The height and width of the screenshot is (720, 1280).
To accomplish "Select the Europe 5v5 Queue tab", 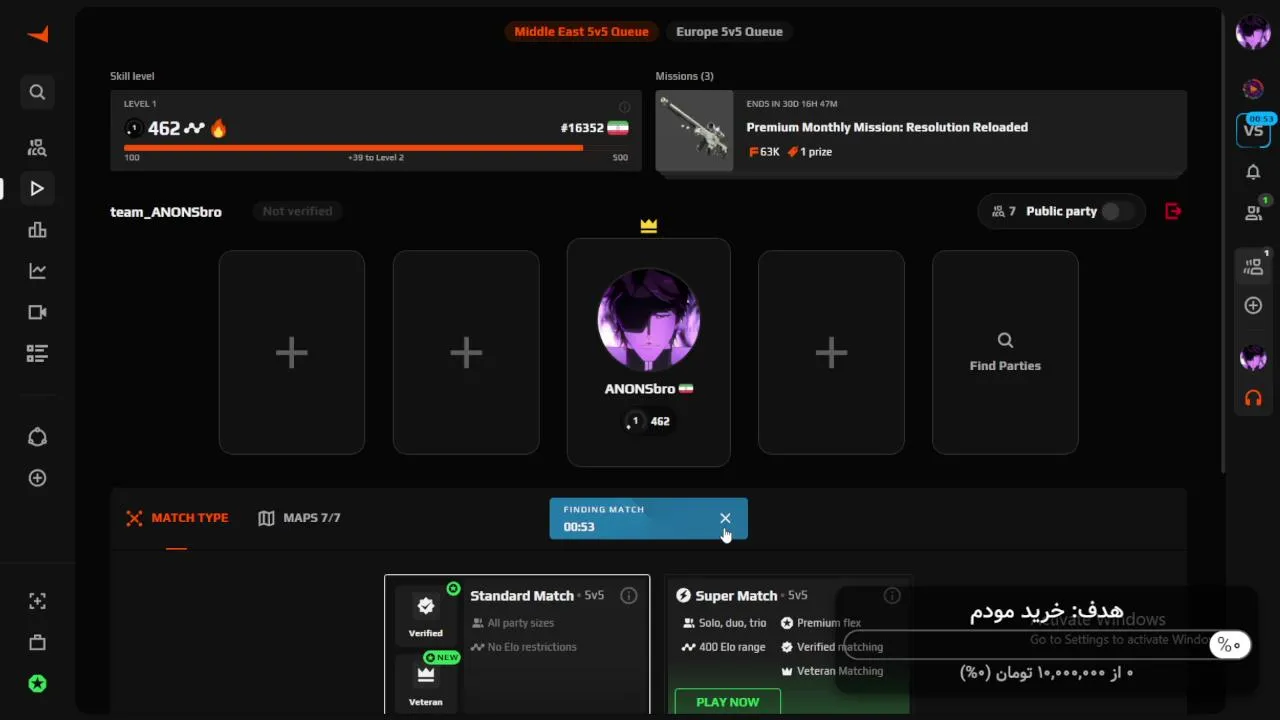I will 729,32.
